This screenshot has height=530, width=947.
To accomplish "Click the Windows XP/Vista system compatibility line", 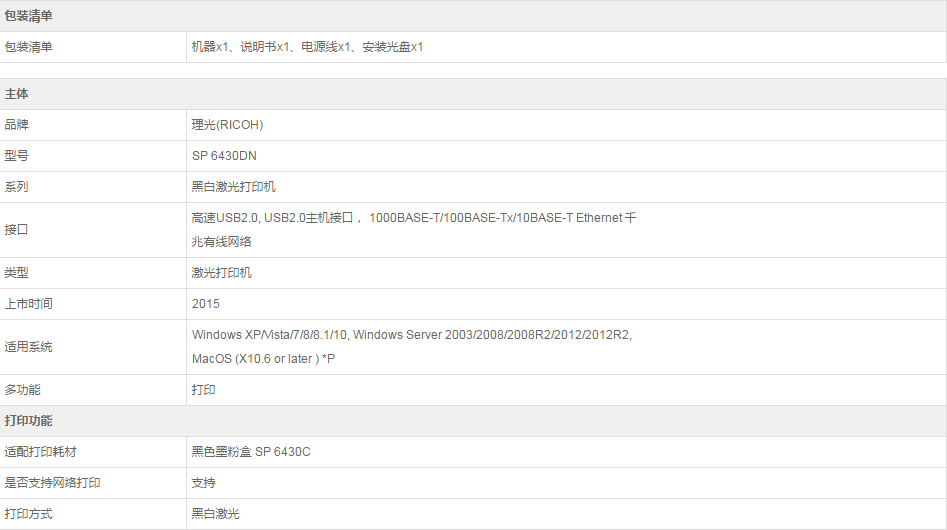I will click(412, 335).
